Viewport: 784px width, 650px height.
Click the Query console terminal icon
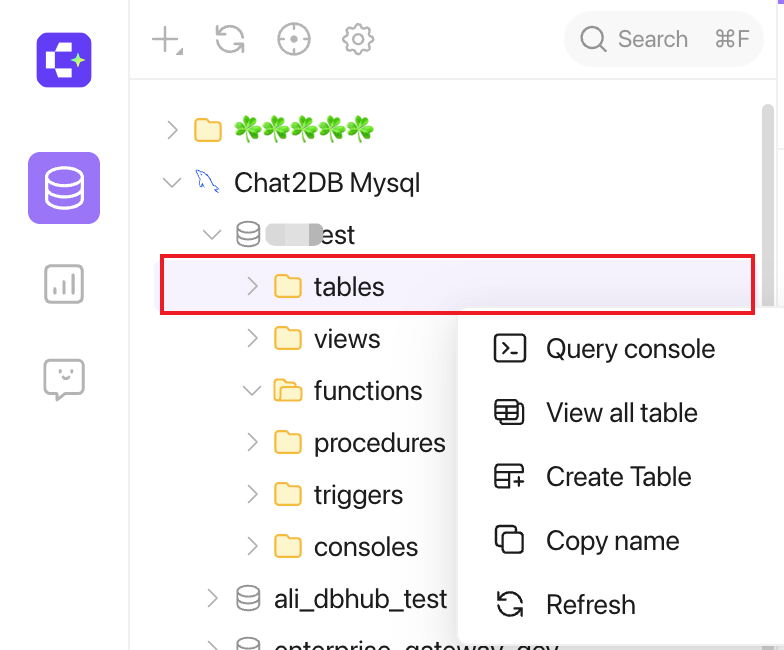(510, 348)
